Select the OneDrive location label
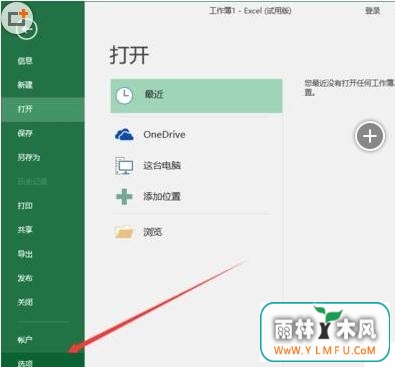Image resolution: width=395 pixels, height=367 pixels. [164, 135]
